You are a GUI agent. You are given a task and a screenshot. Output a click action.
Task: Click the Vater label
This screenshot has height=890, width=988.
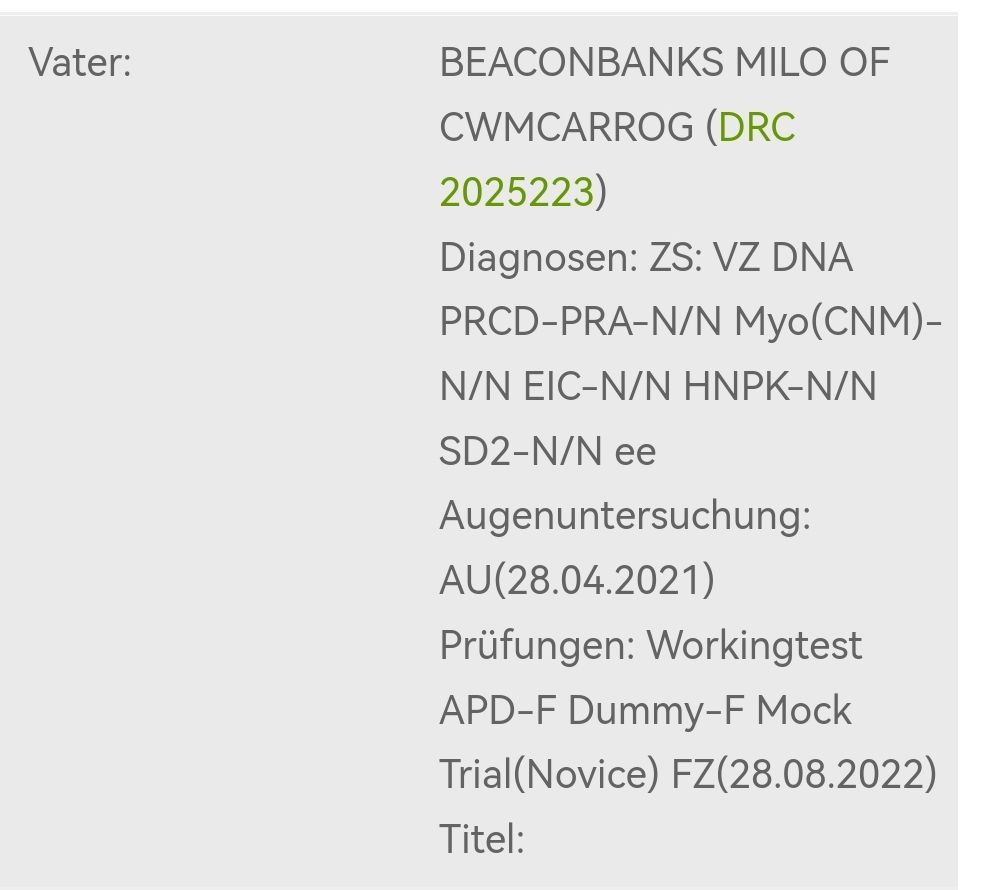tap(80, 63)
